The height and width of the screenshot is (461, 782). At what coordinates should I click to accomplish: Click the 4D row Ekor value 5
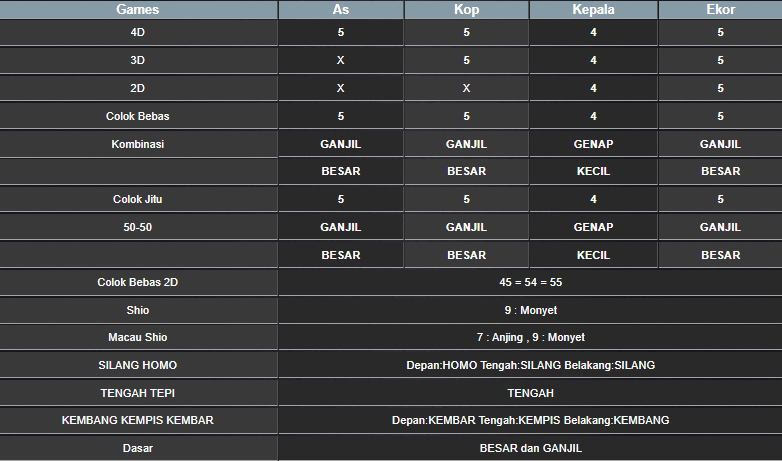click(x=721, y=32)
